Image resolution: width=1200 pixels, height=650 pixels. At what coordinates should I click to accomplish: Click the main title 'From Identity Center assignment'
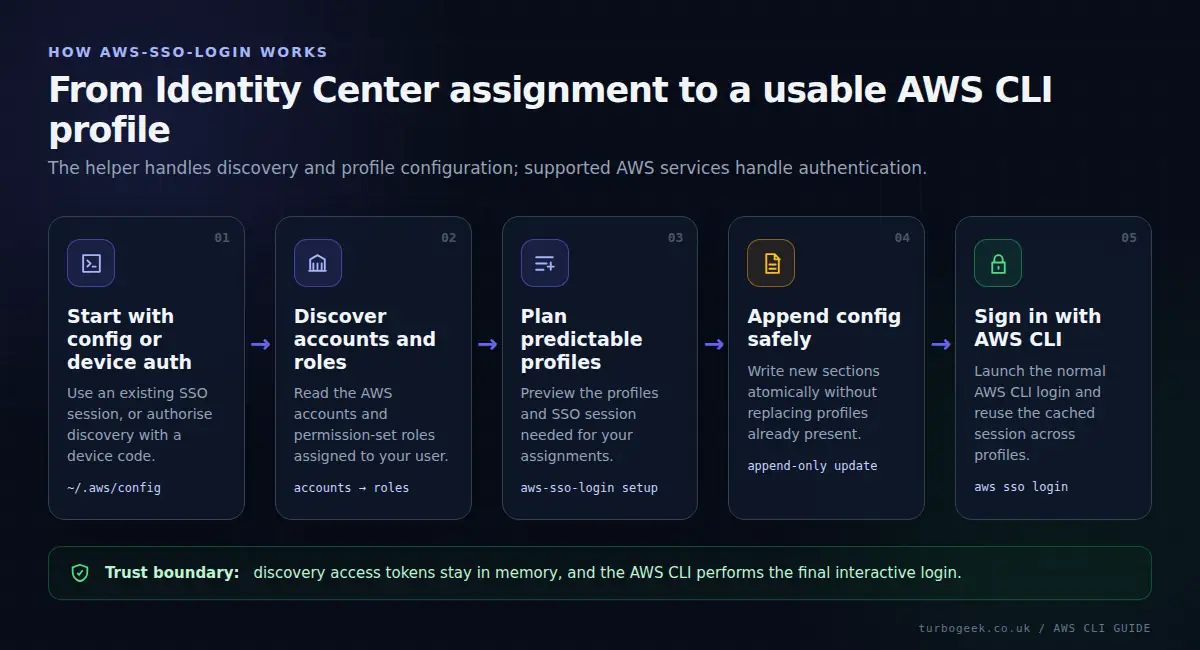pyautogui.click(x=550, y=110)
